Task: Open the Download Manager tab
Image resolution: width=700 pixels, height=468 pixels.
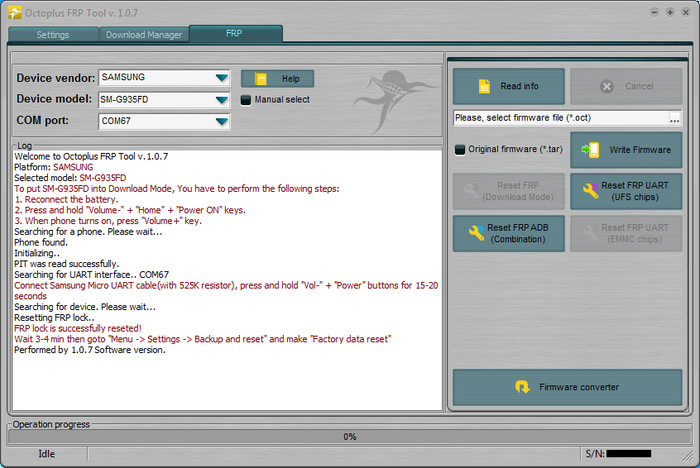Action: click(144, 35)
